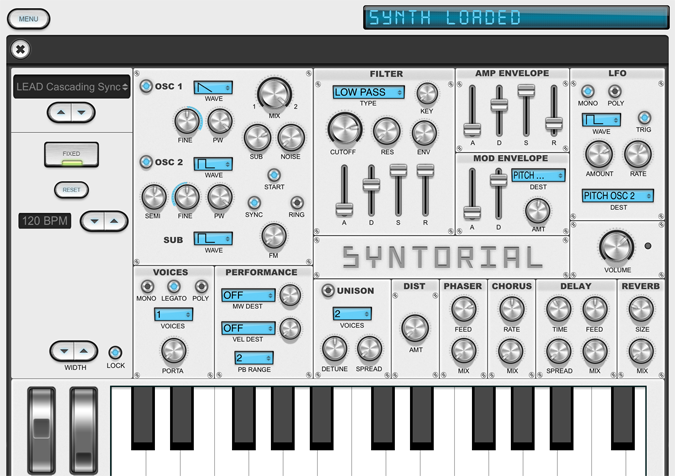The width and height of the screenshot is (675, 476).
Task: Click the LFO Rate knob
Action: point(637,154)
